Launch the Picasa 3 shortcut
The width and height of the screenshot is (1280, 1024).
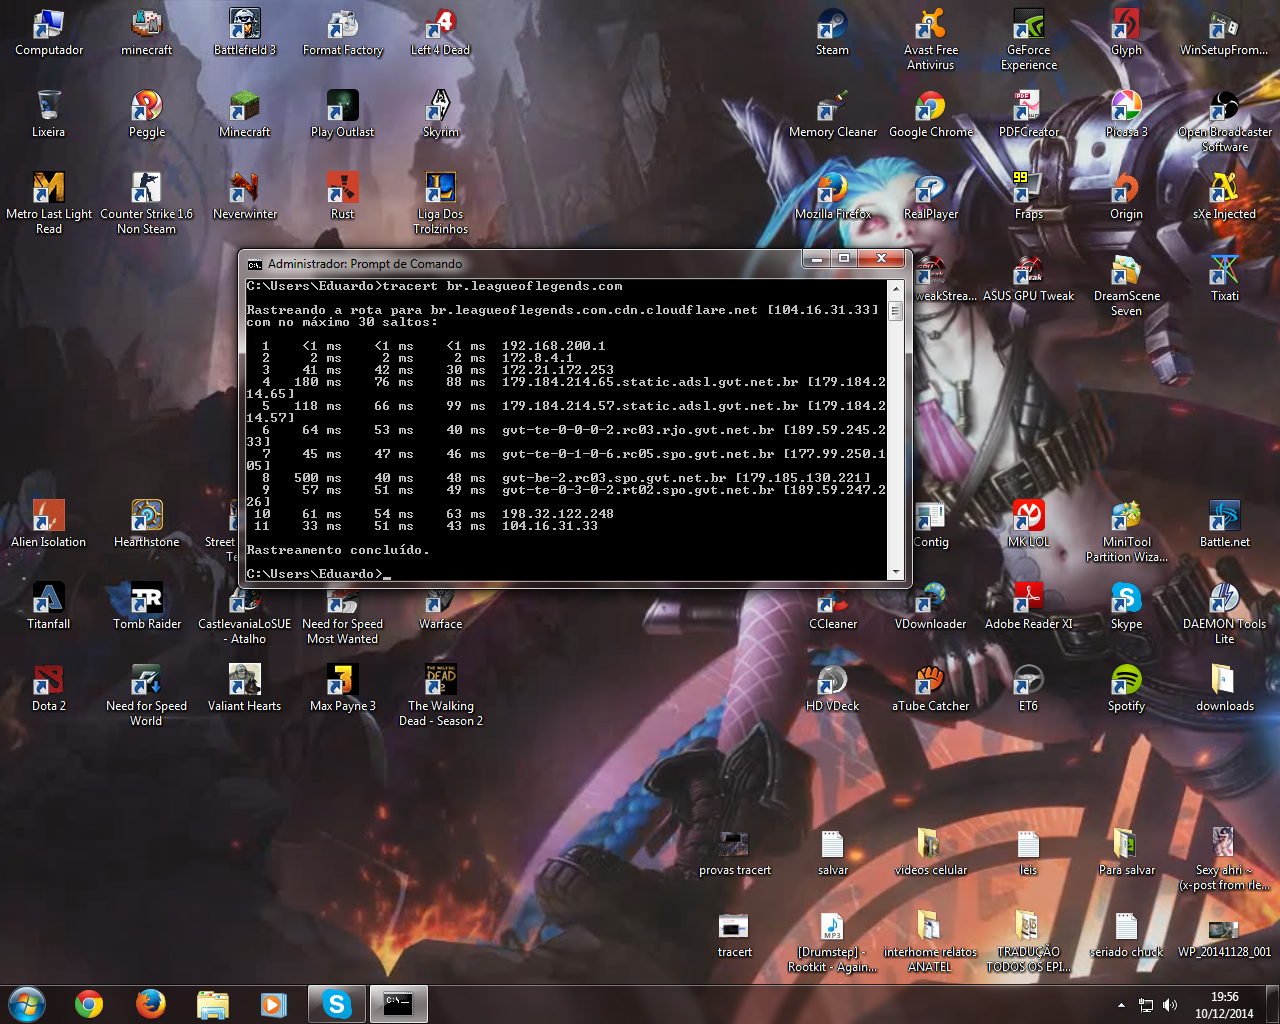[1127, 115]
